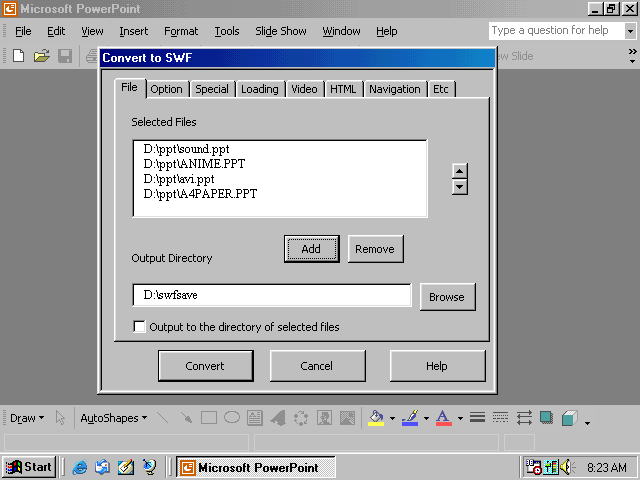Click the dialog's Help button
The height and width of the screenshot is (480, 640).
pos(437,366)
